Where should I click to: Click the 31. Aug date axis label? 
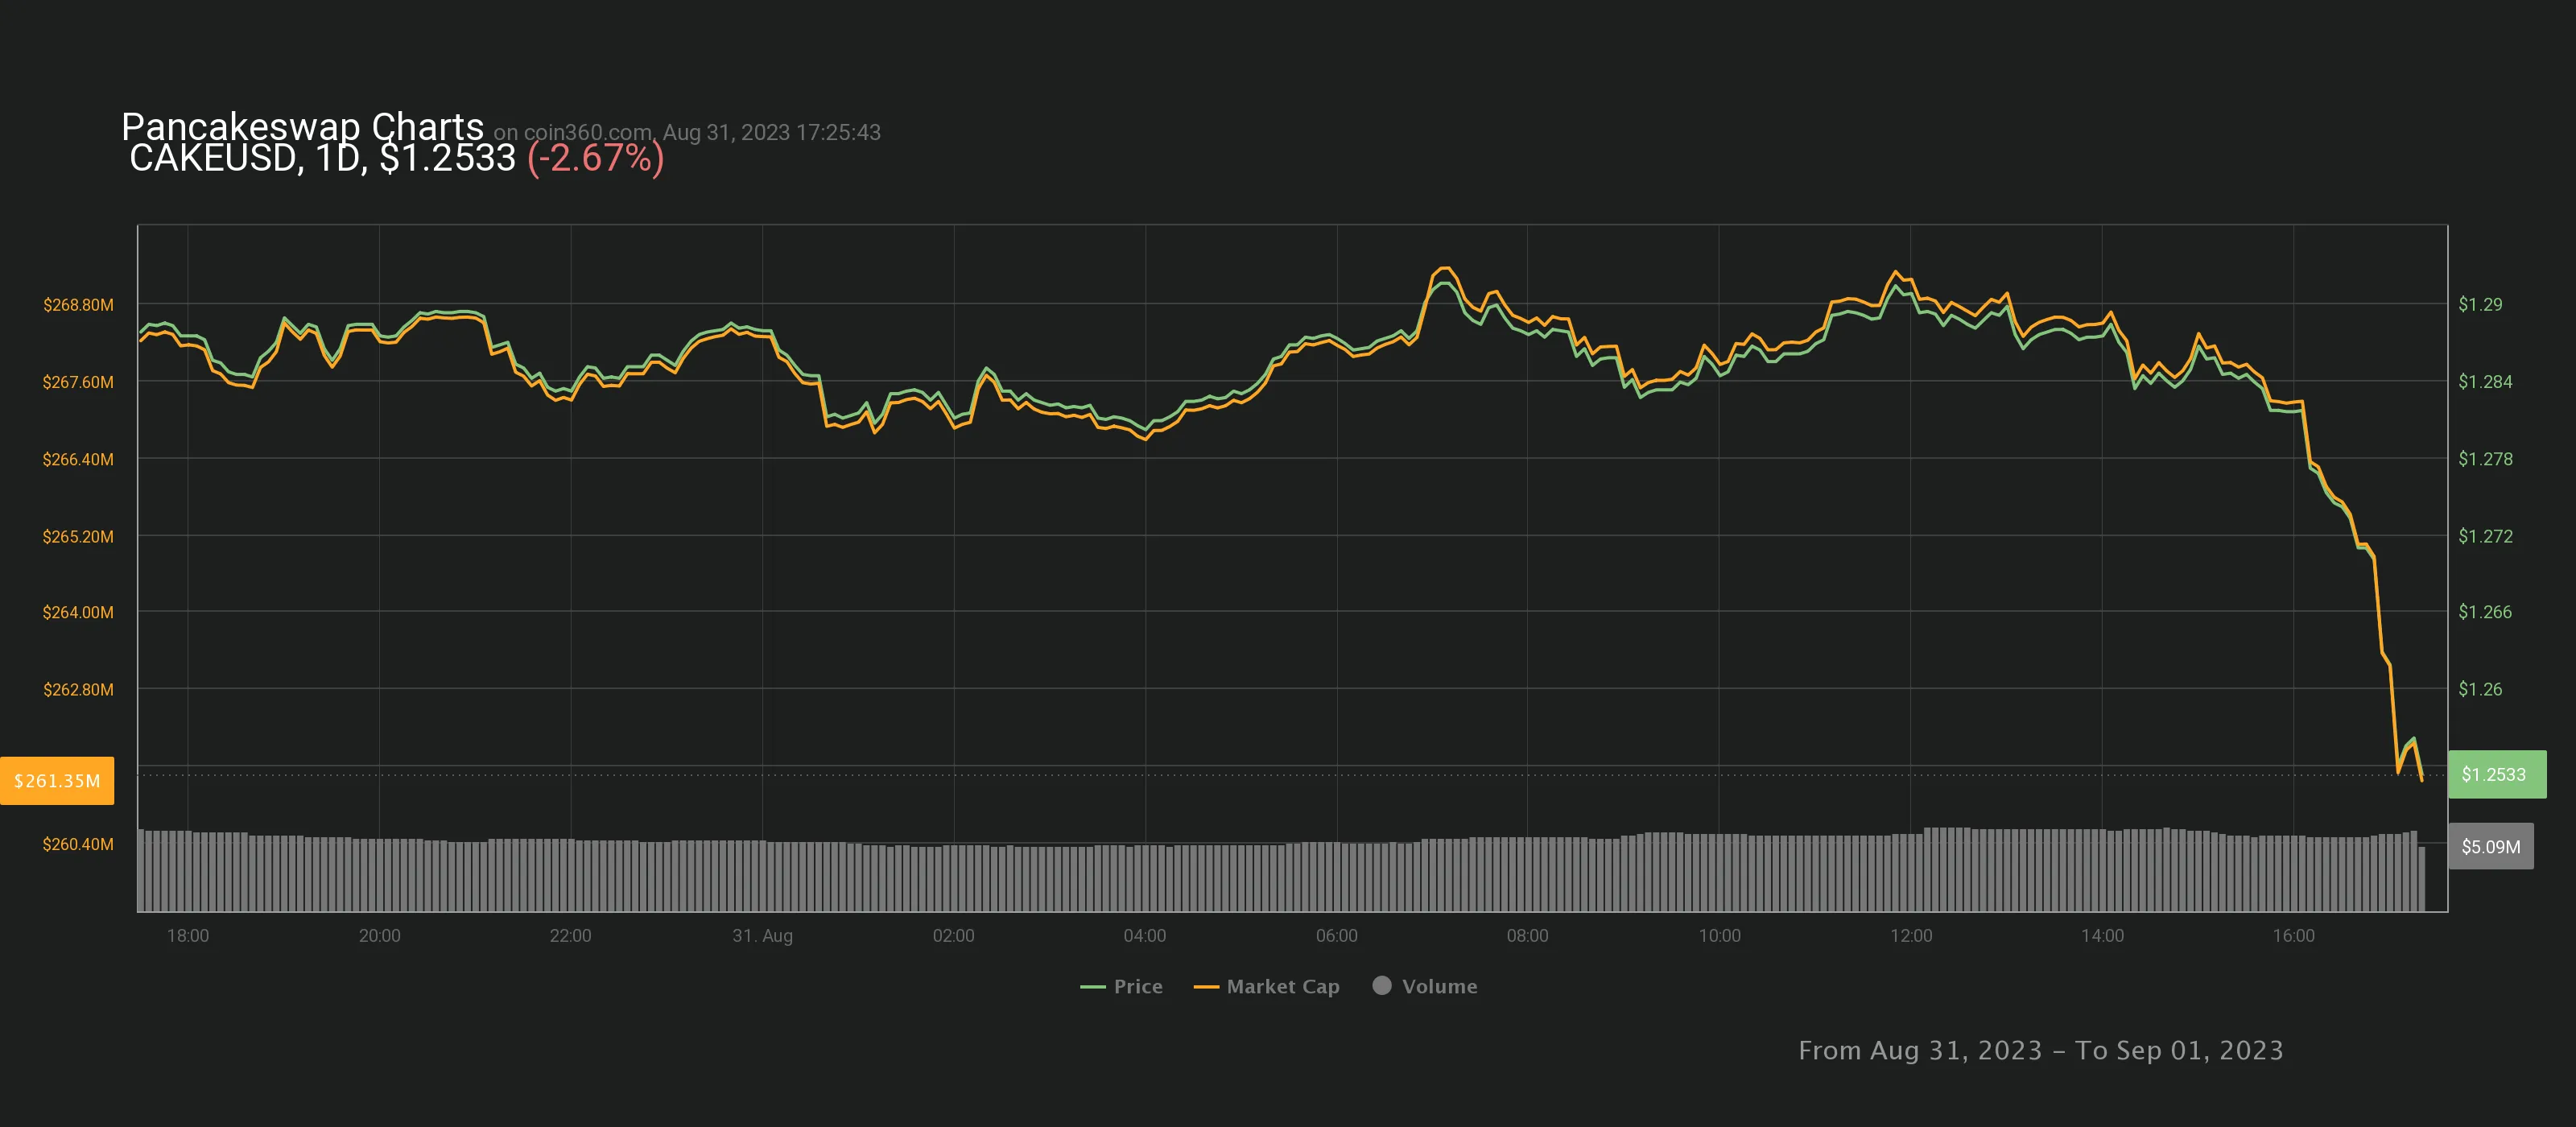762,935
